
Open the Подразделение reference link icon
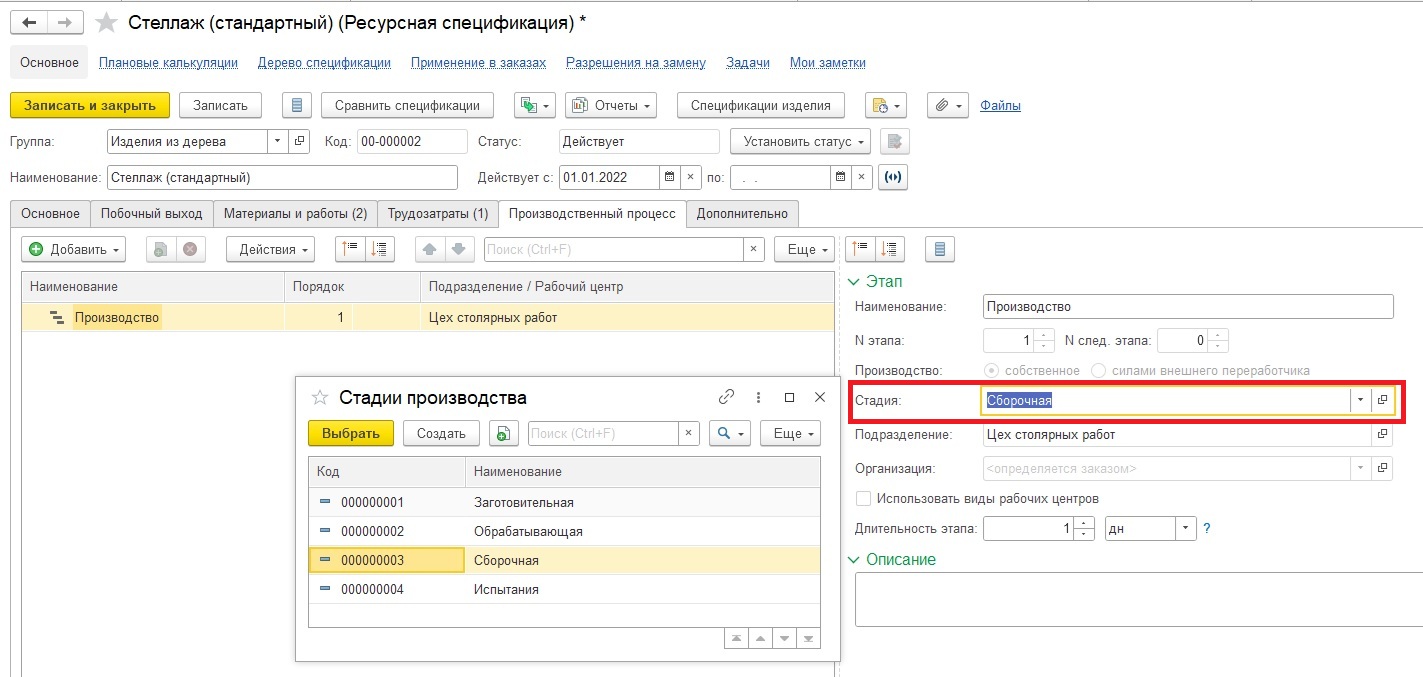coord(1383,435)
